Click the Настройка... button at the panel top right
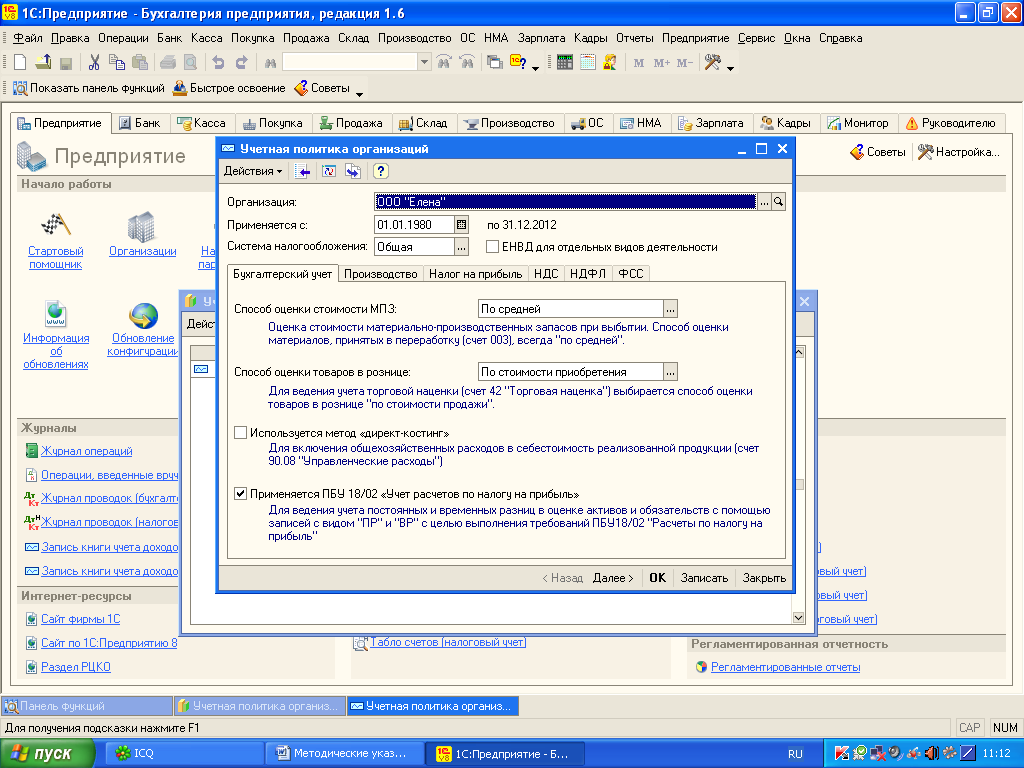The height and width of the screenshot is (768, 1024). pos(959,152)
